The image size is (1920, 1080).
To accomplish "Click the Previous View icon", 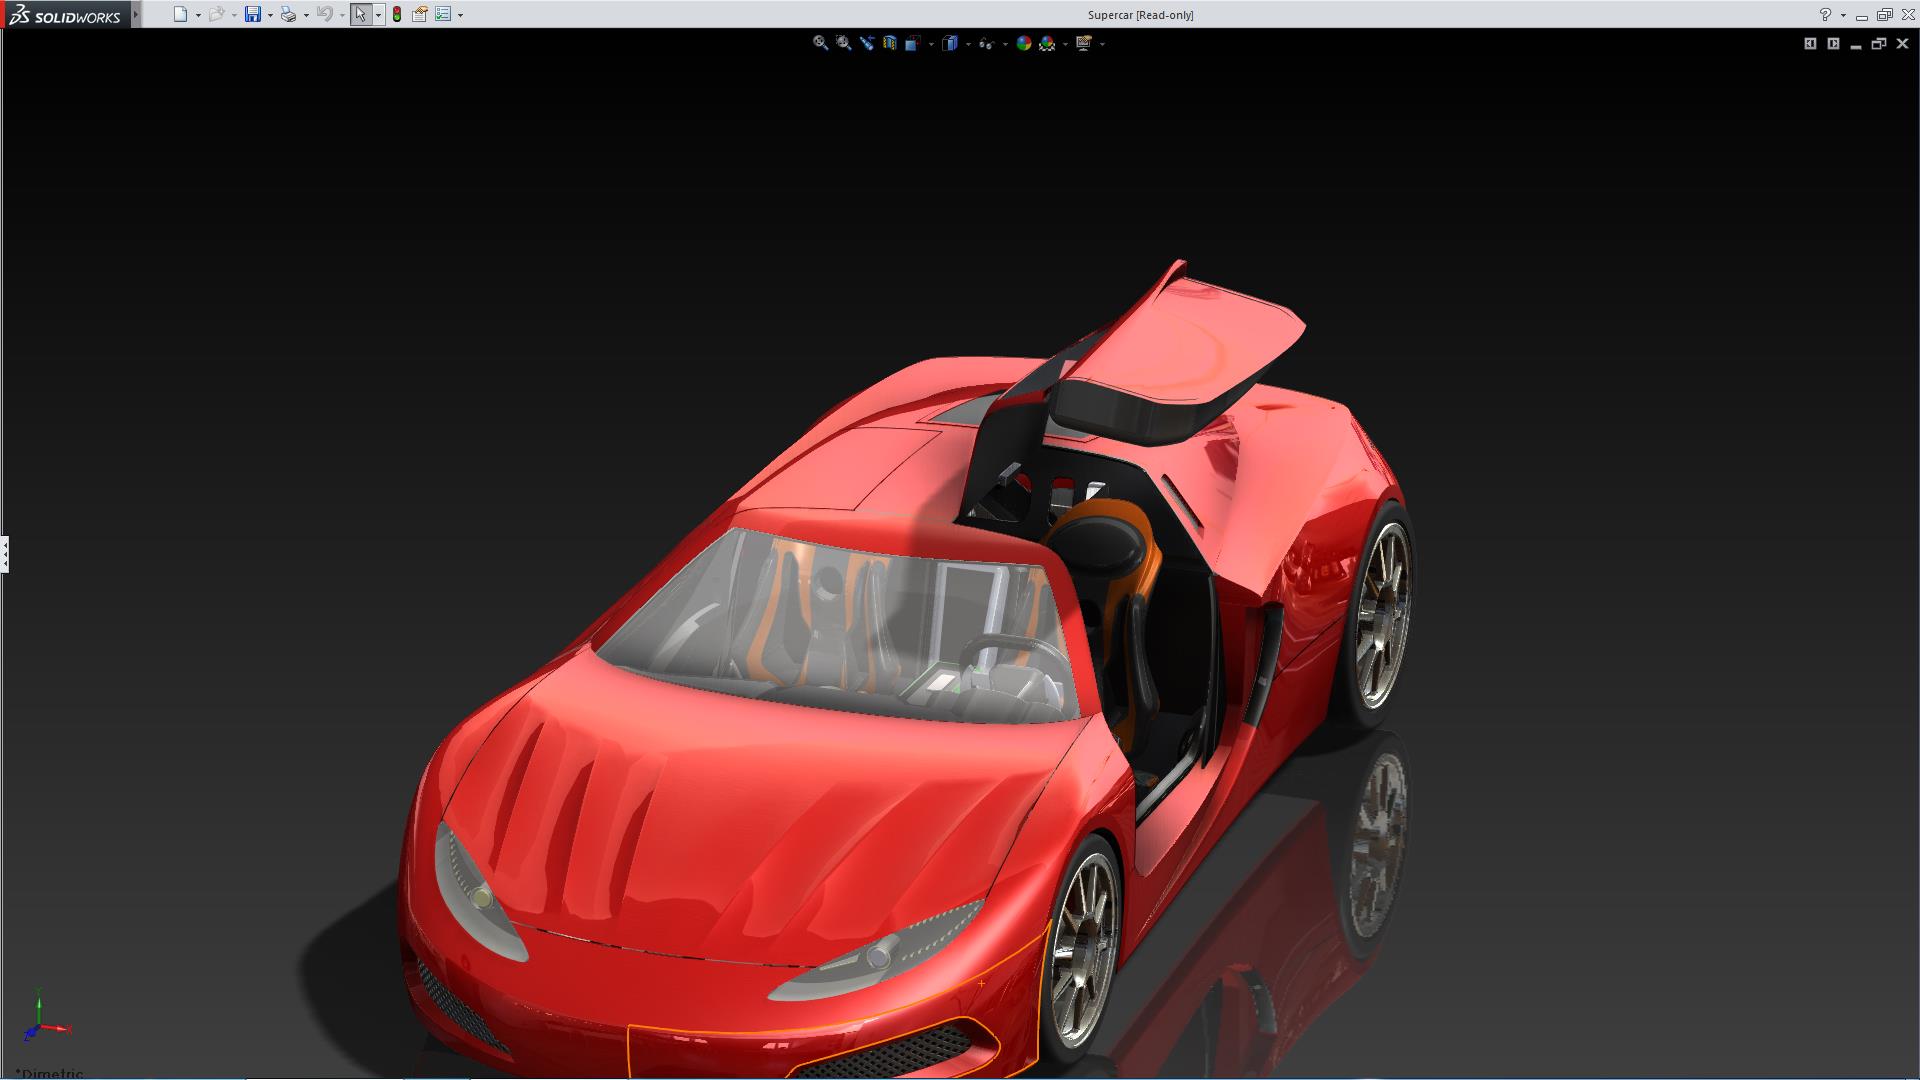I will (x=866, y=43).
